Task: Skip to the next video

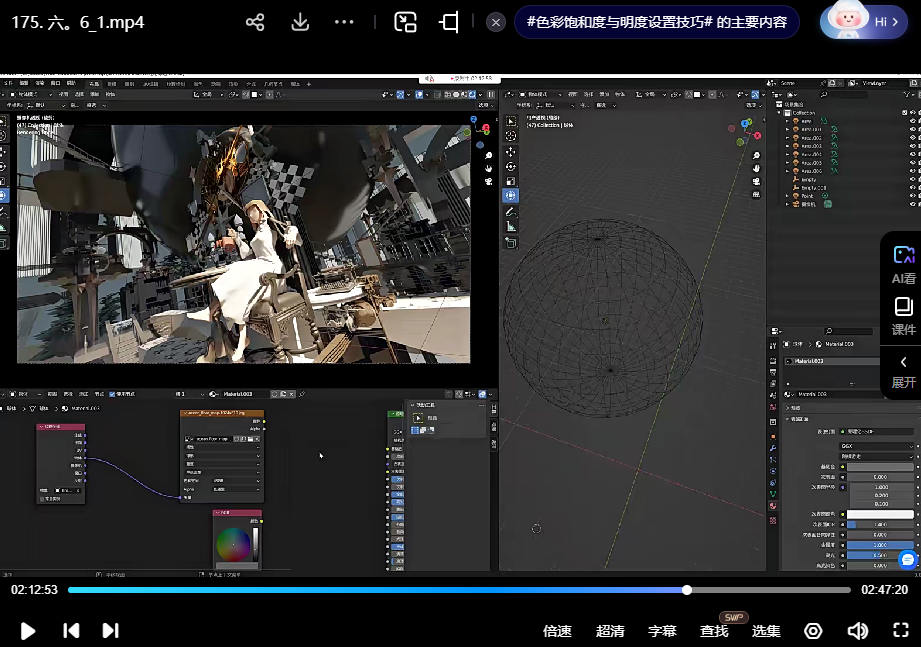Action: (x=111, y=630)
